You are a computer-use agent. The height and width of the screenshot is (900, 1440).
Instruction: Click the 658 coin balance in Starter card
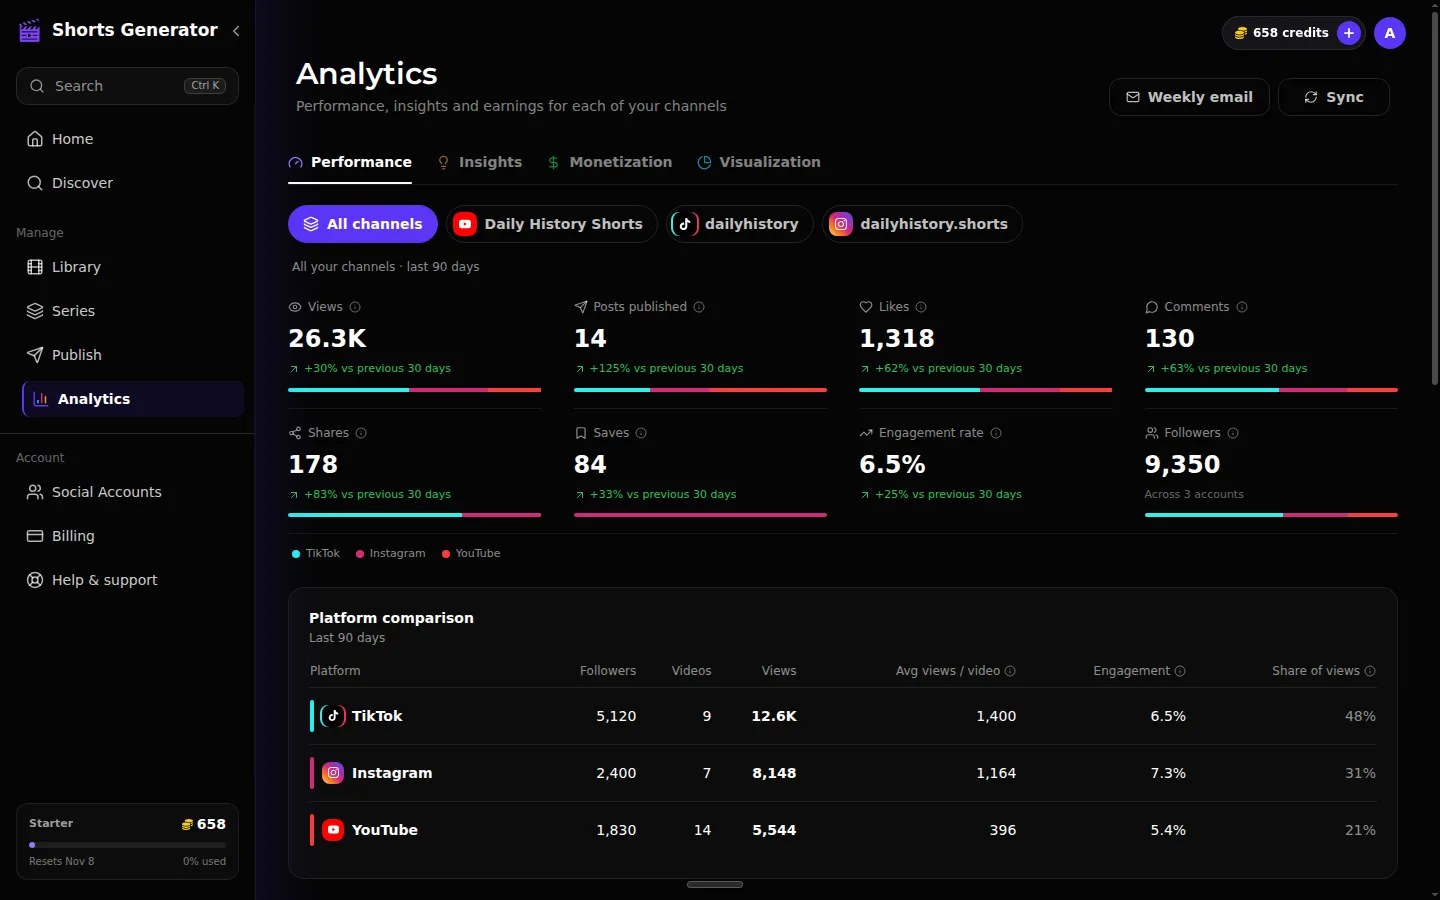click(x=203, y=824)
